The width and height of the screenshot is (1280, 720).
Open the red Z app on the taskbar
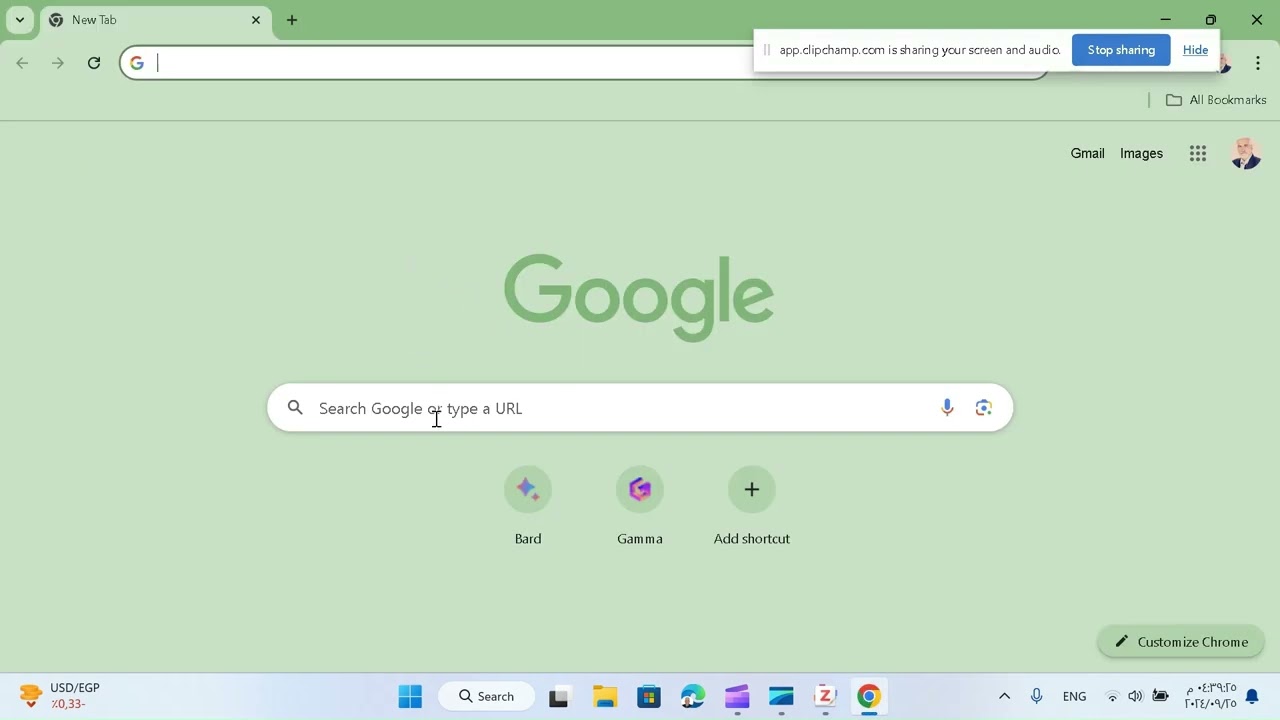click(x=825, y=696)
